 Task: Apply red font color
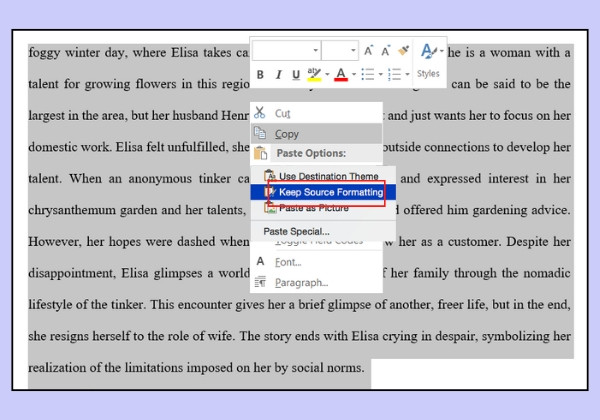point(341,74)
